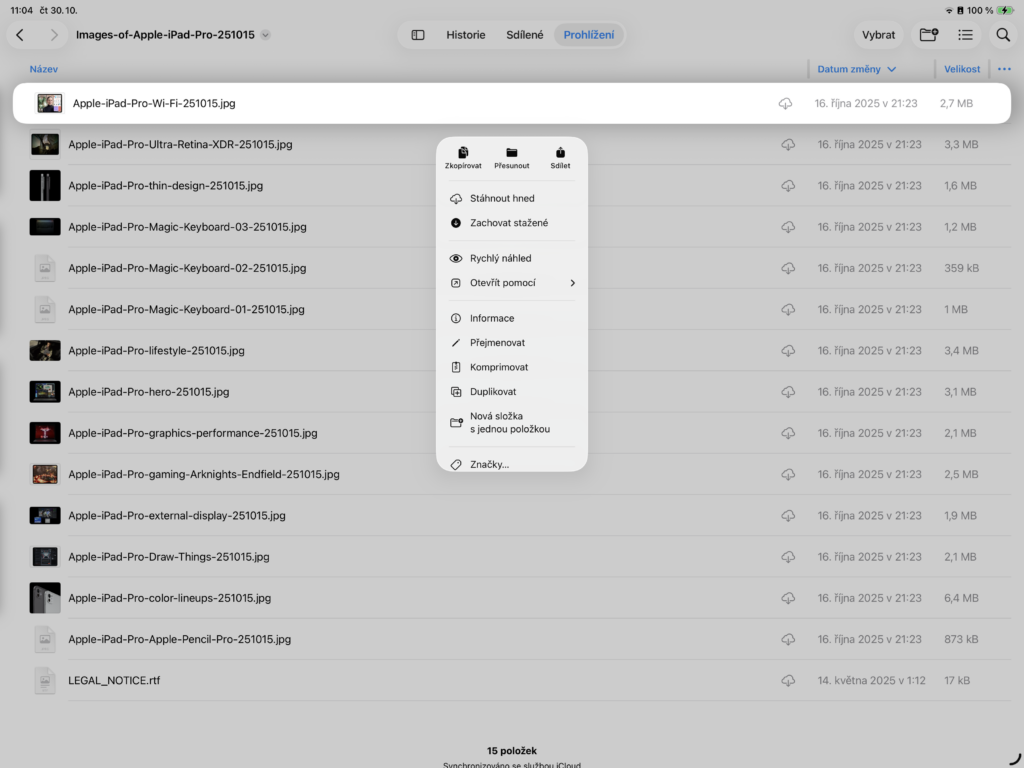Switch to the Historie tab
The image size is (1024, 768).
[466, 35]
